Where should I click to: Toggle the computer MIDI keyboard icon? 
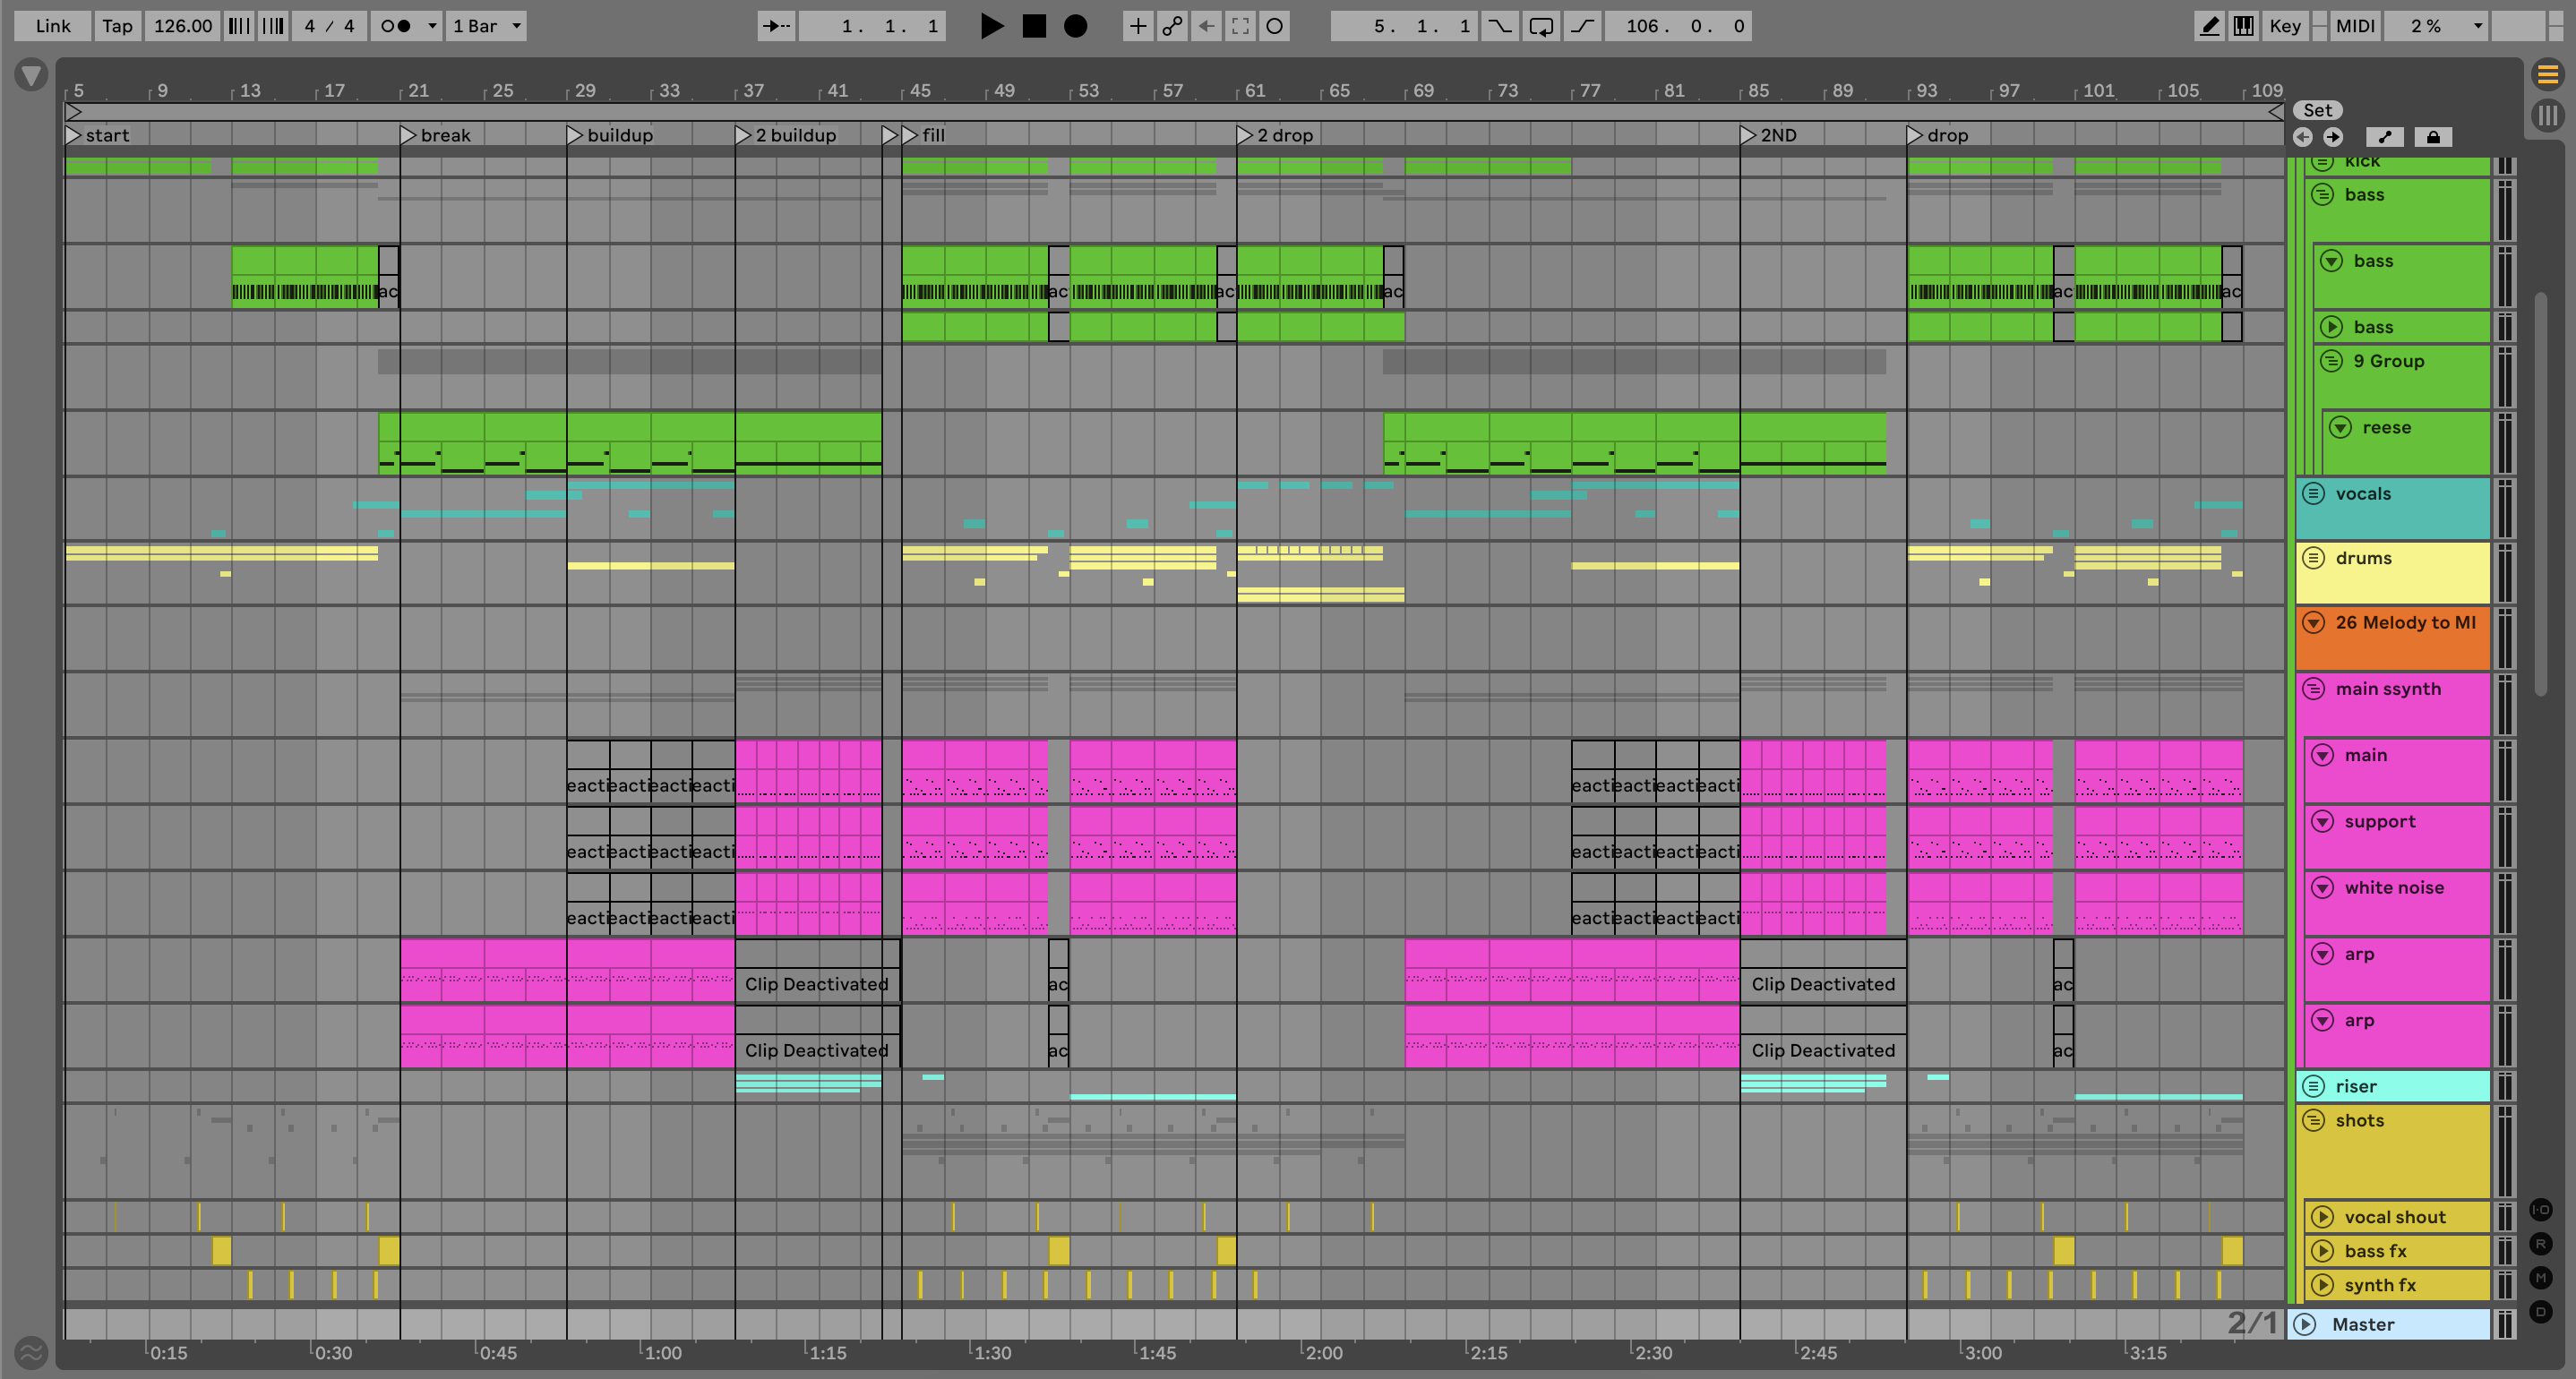tap(2243, 26)
